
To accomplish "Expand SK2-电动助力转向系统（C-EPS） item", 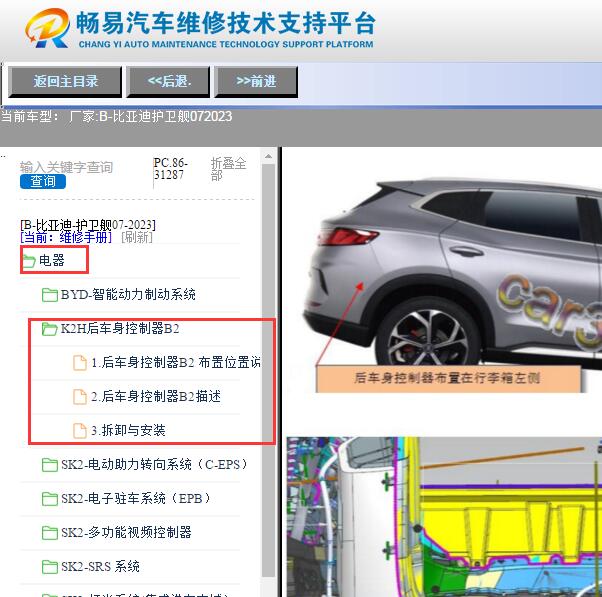I will point(156,465).
